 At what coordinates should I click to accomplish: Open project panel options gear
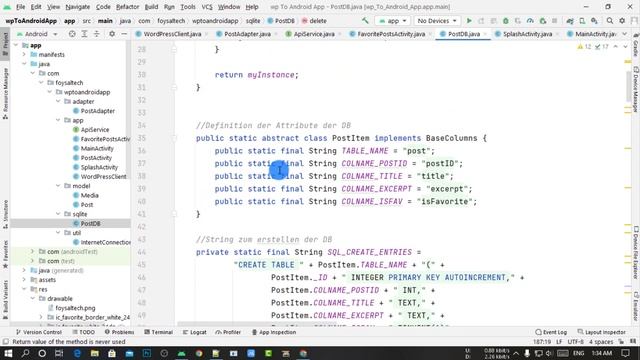coord(112,34)
